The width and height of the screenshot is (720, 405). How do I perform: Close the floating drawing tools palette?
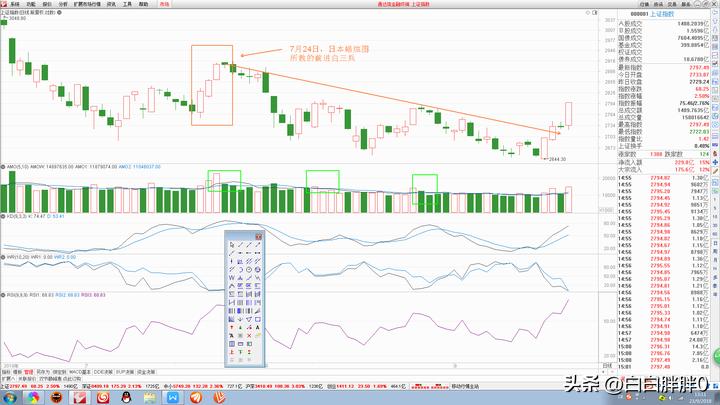[259, 236]
